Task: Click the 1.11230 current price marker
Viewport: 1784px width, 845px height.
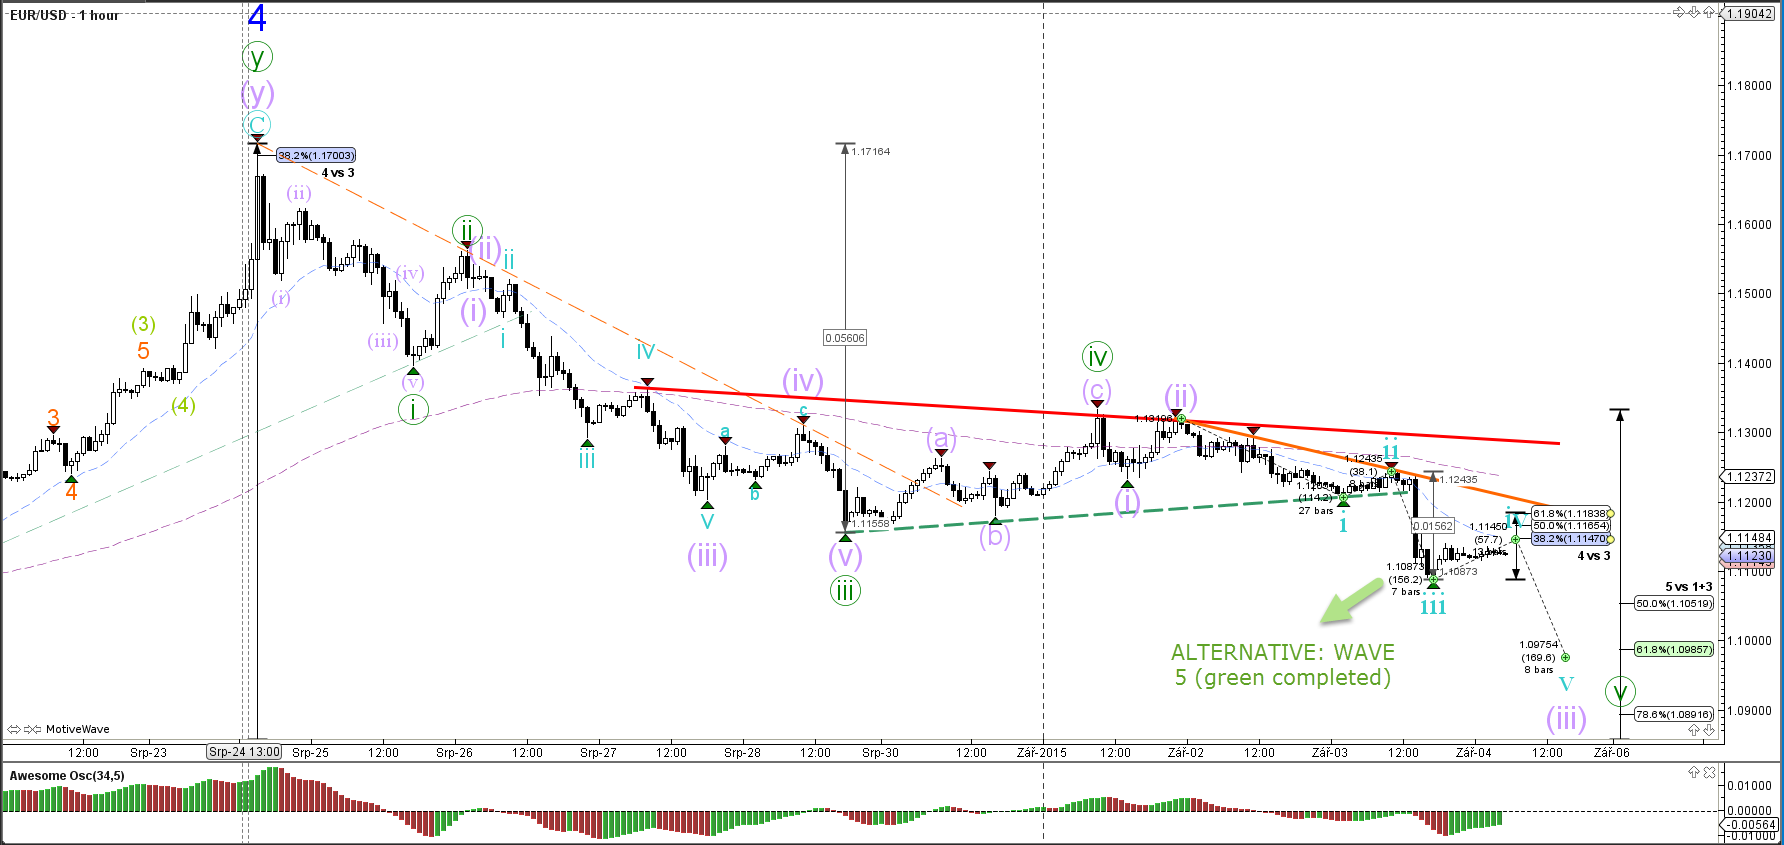Action: coord(1749,556)
